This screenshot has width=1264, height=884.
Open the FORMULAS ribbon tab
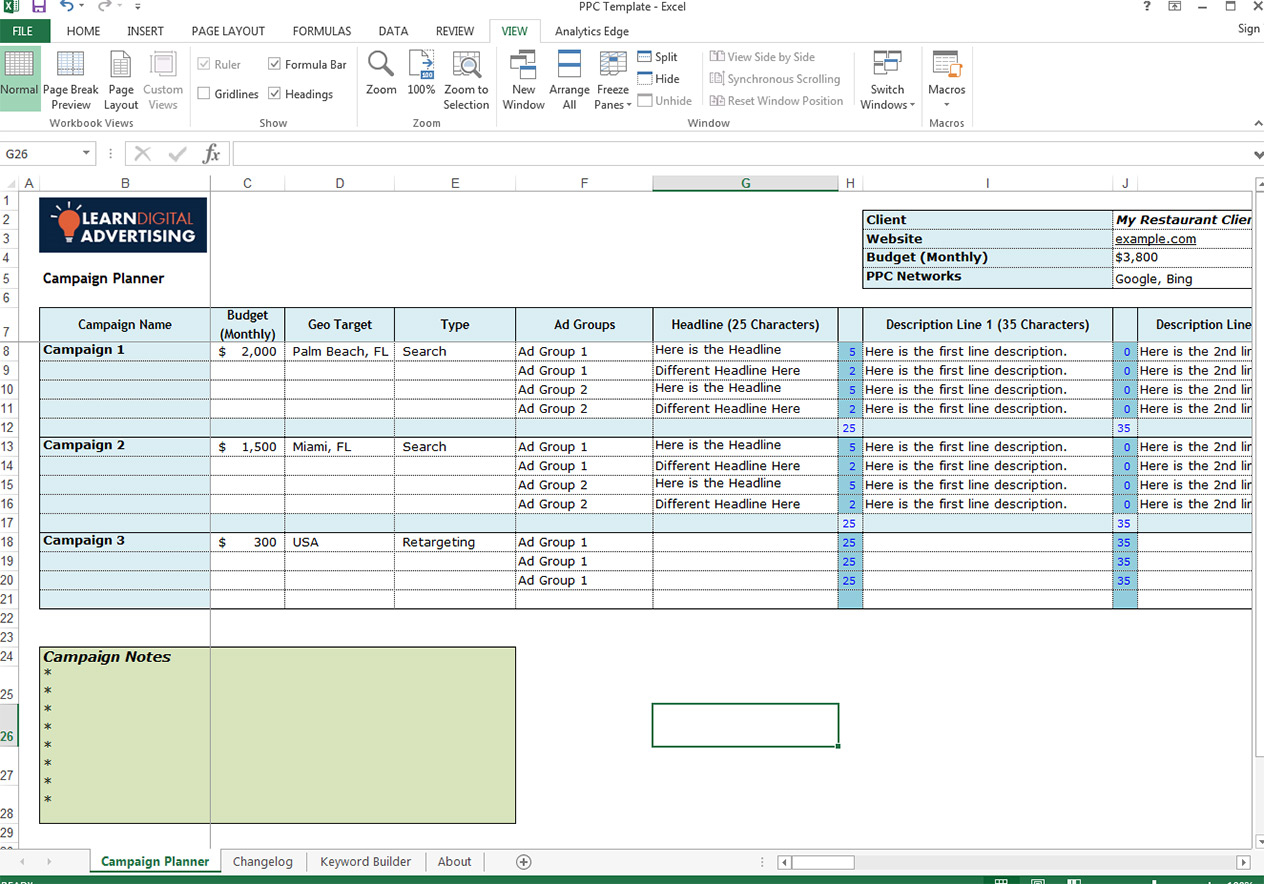(322, 31)
